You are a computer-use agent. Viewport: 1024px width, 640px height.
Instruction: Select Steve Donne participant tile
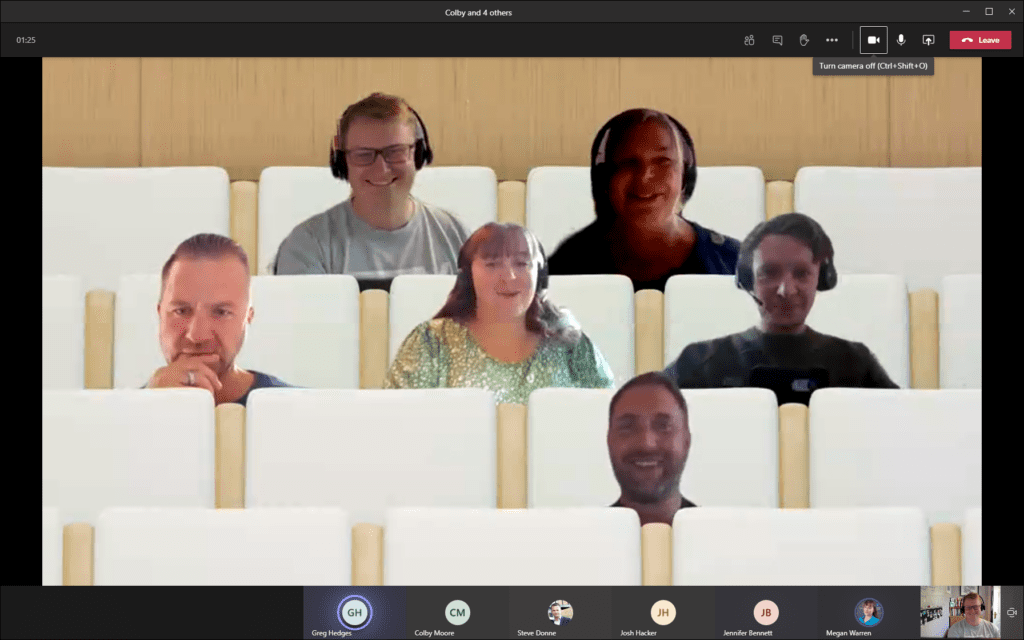(x=560, y=613)
